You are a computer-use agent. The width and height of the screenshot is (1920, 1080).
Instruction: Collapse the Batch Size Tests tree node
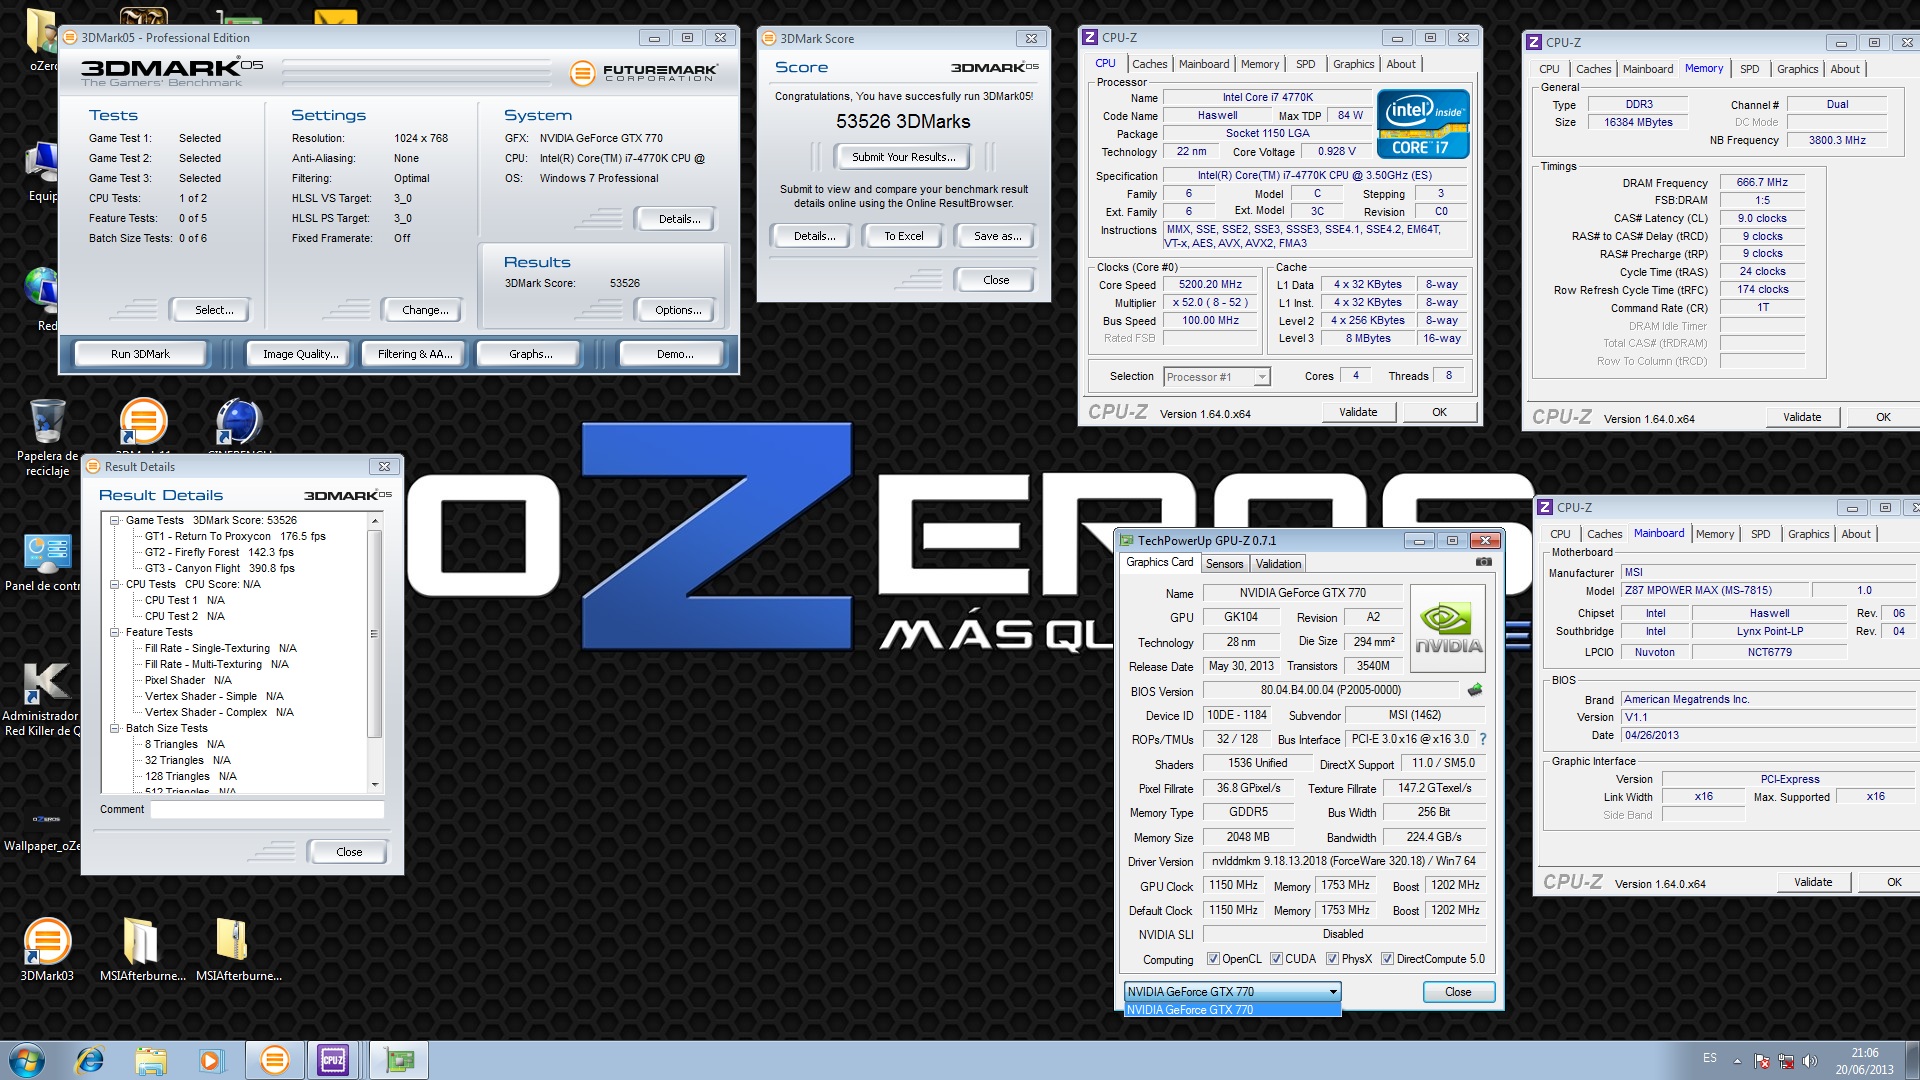(x=115, y=728)
